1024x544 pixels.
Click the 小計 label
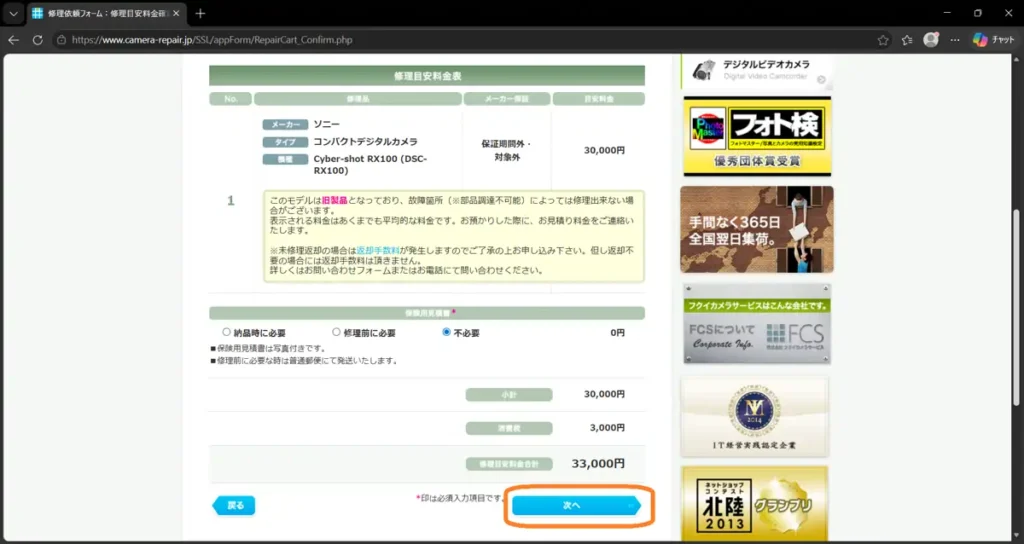click(509, 394)
